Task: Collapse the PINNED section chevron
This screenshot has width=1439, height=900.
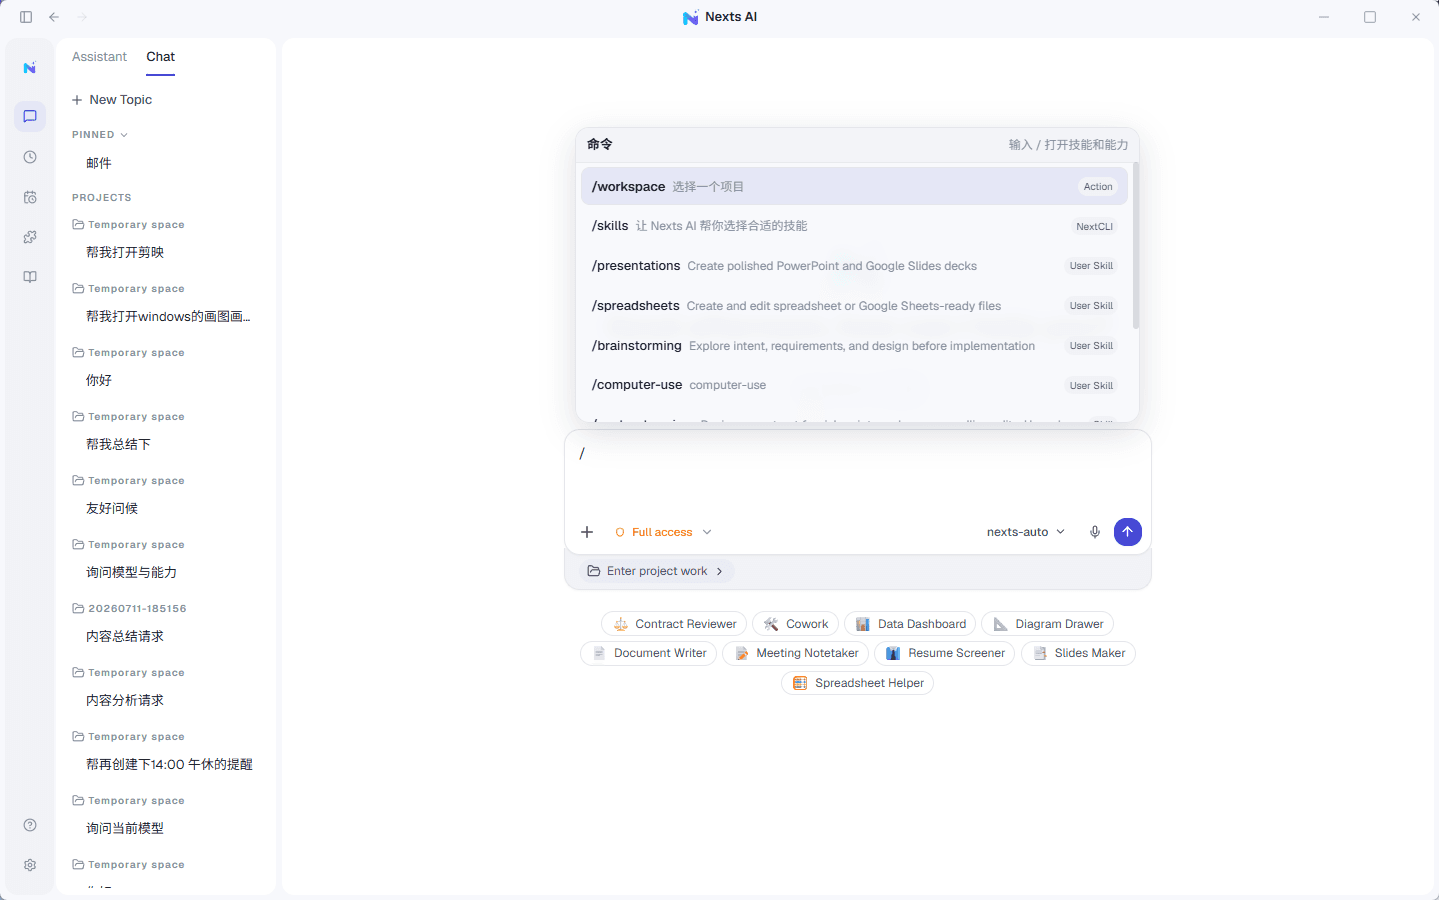Action: coord(124,135)
